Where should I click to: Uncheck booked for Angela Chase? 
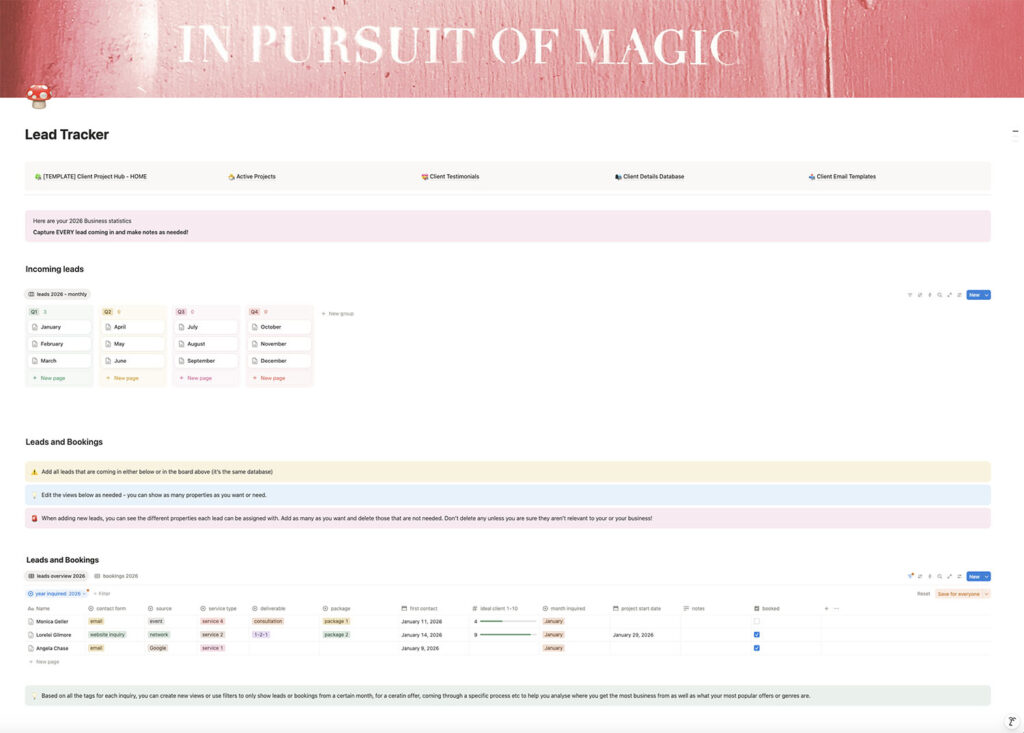[757, 648]
